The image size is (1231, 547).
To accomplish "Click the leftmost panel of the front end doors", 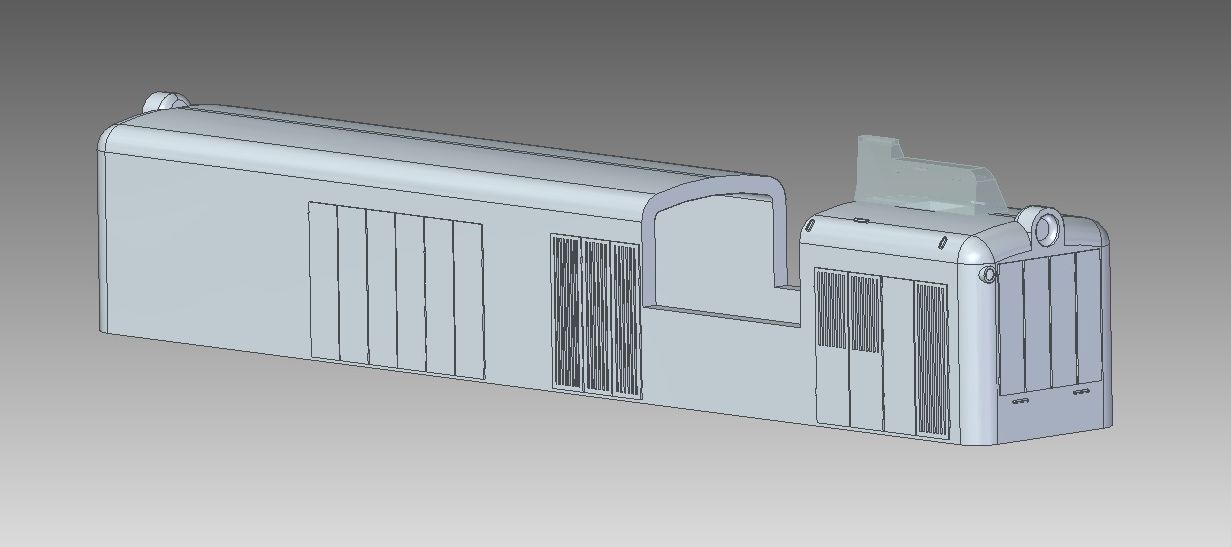I will 1012,328.
